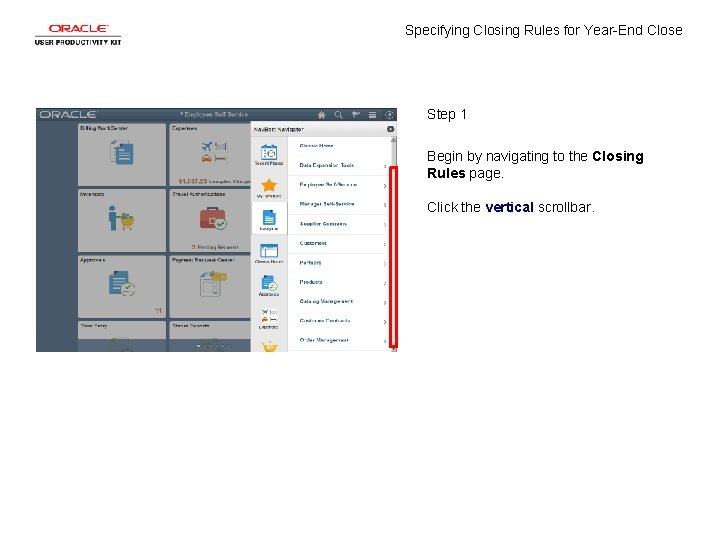This screenshot has height=540, width=720.
Task: Open the Expenses tile
Action: (210, 155)
